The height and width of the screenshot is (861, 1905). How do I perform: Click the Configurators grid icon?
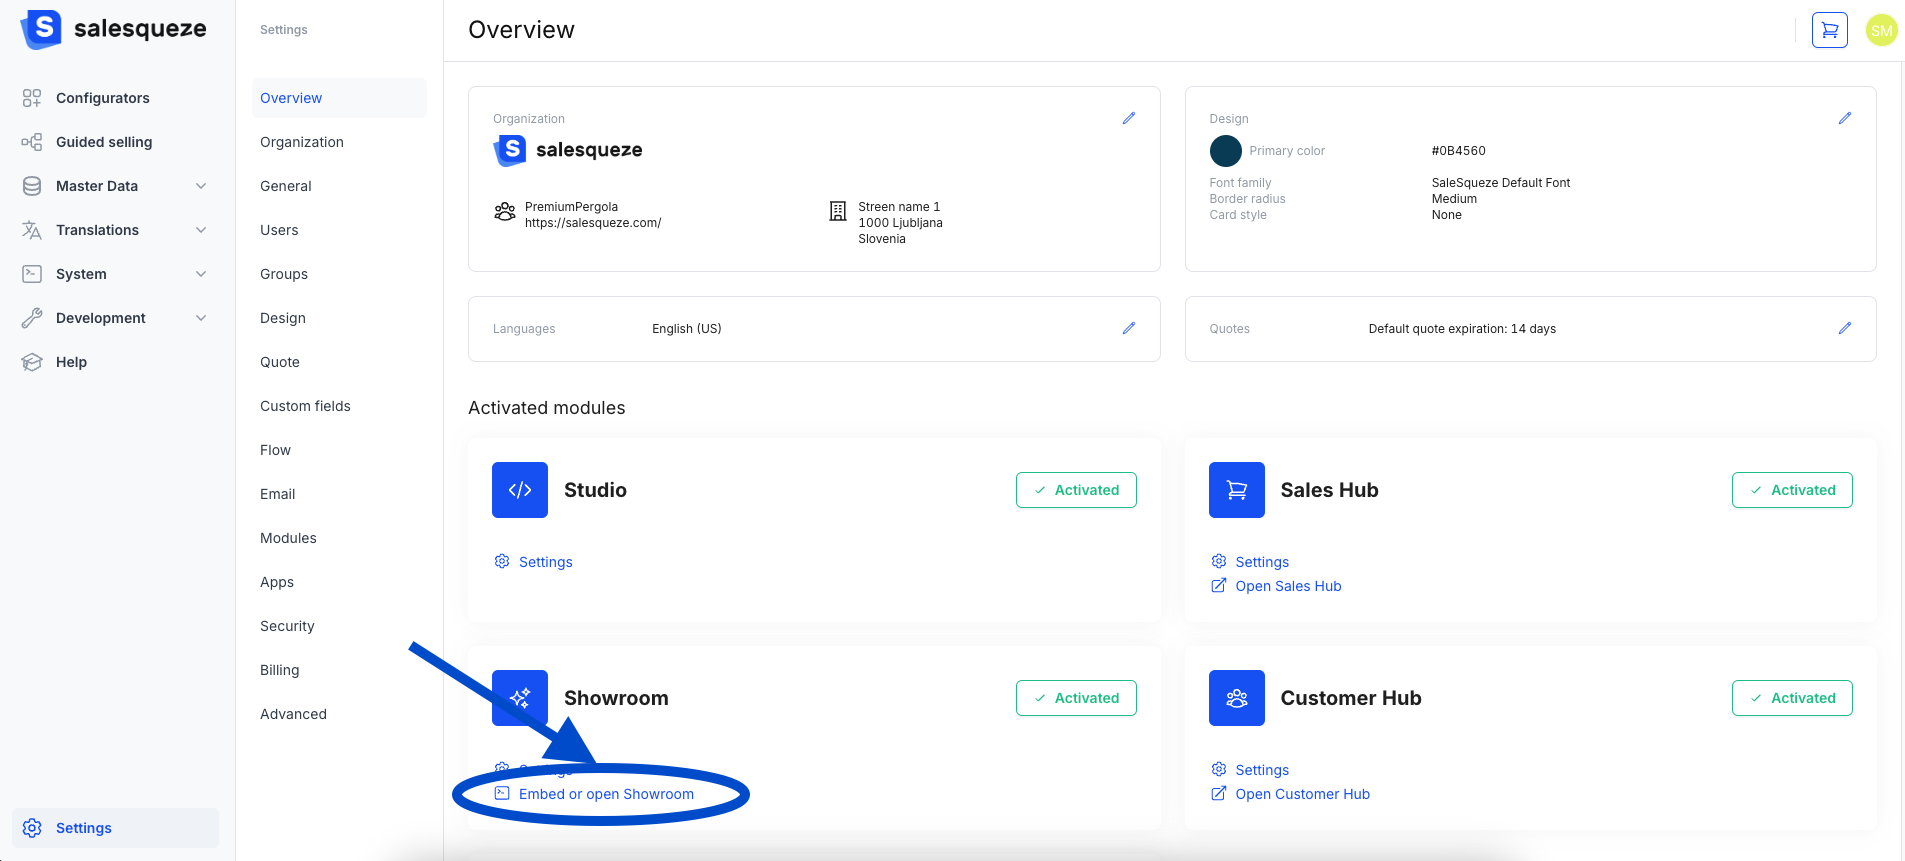point(32,98)
